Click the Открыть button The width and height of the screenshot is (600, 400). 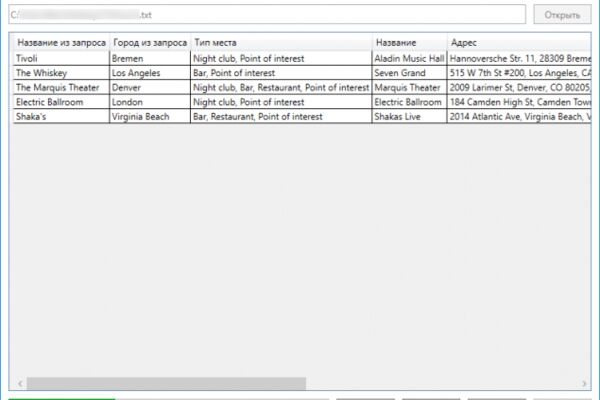[x=562, y=15]
